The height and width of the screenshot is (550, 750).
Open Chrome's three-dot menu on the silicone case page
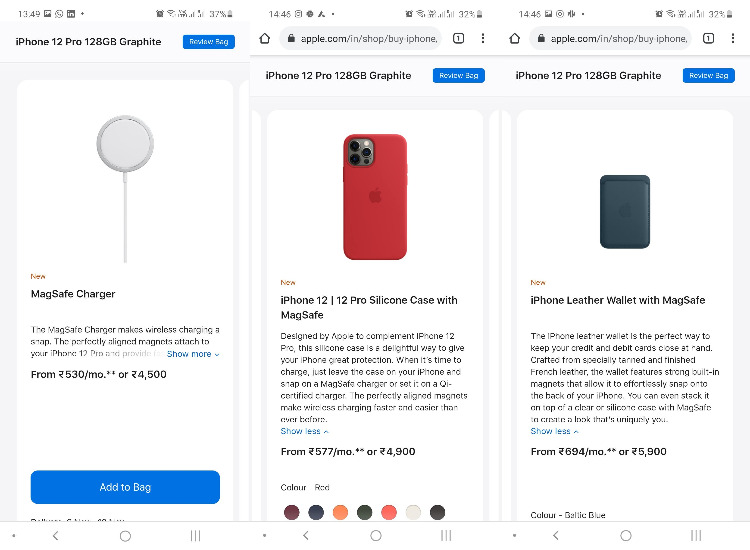point(483,38)
